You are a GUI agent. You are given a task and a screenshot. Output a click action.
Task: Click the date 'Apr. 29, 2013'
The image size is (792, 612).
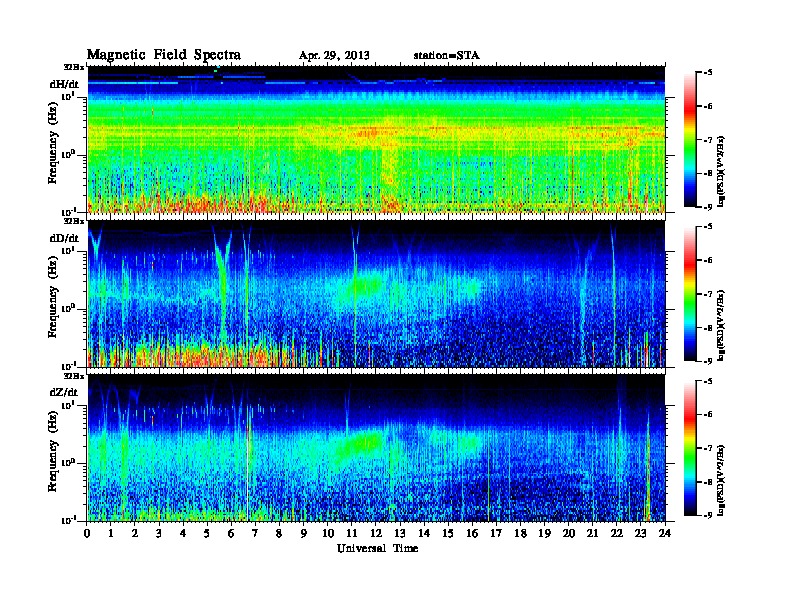coord(334,56)
